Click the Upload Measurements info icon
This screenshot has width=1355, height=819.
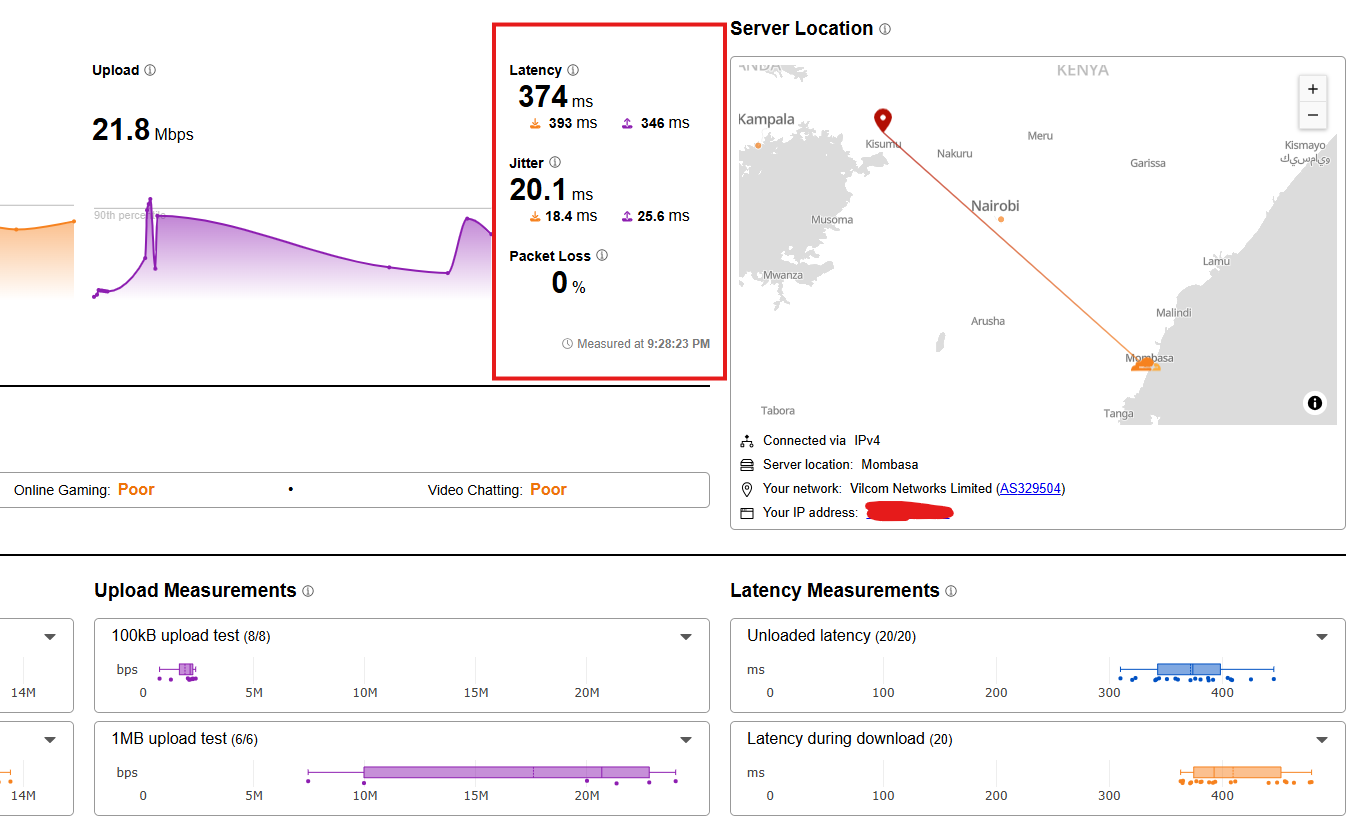308,591
